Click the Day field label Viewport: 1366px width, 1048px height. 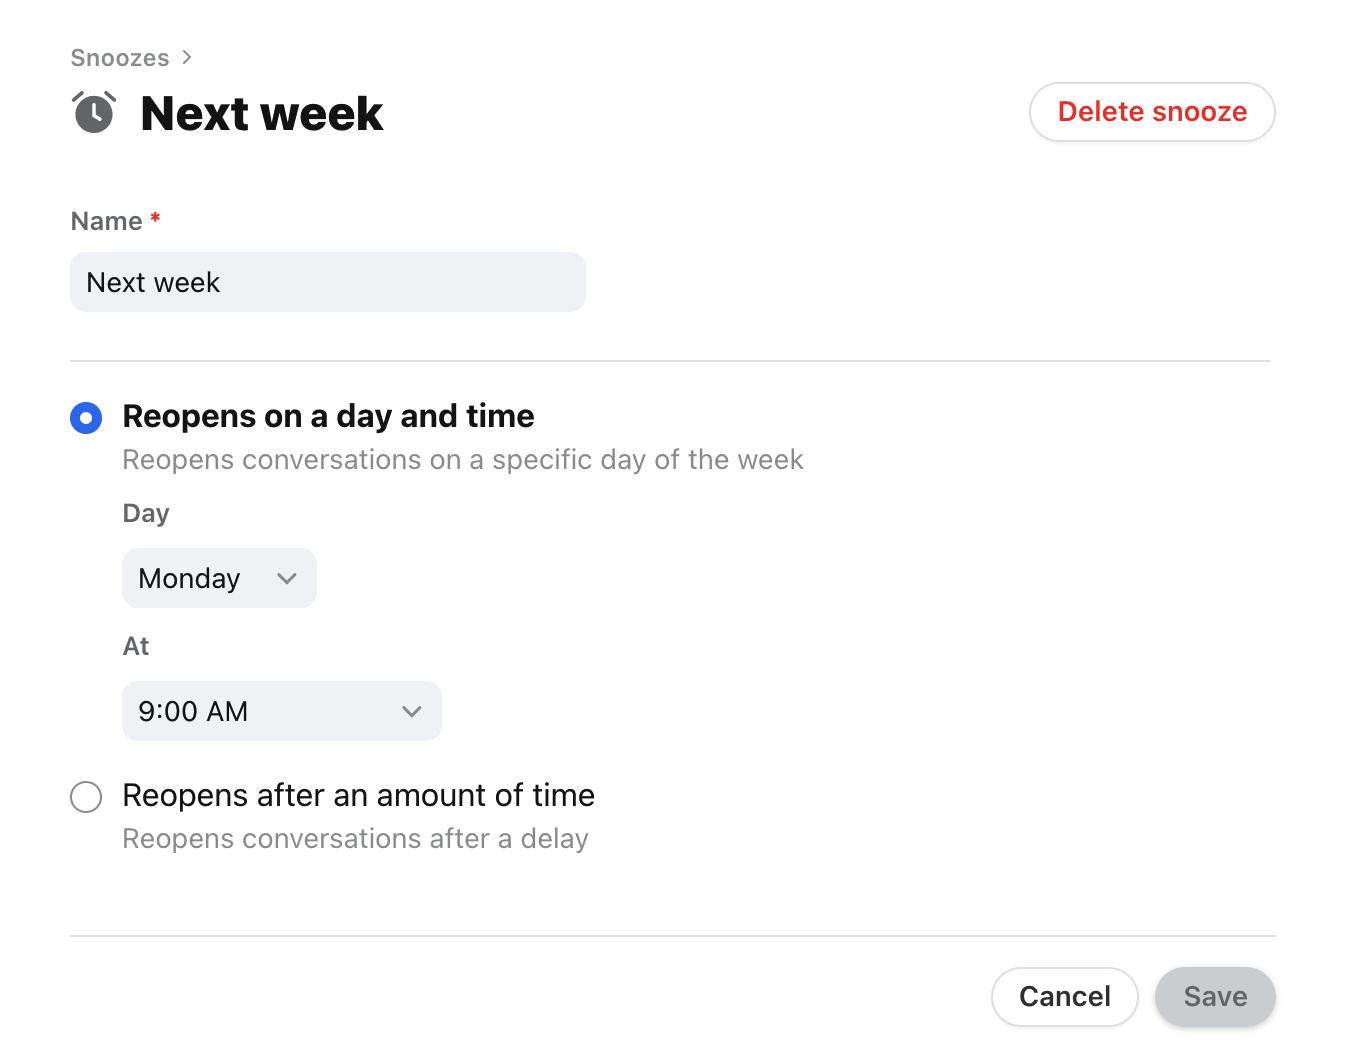click(x=146, y=513)
